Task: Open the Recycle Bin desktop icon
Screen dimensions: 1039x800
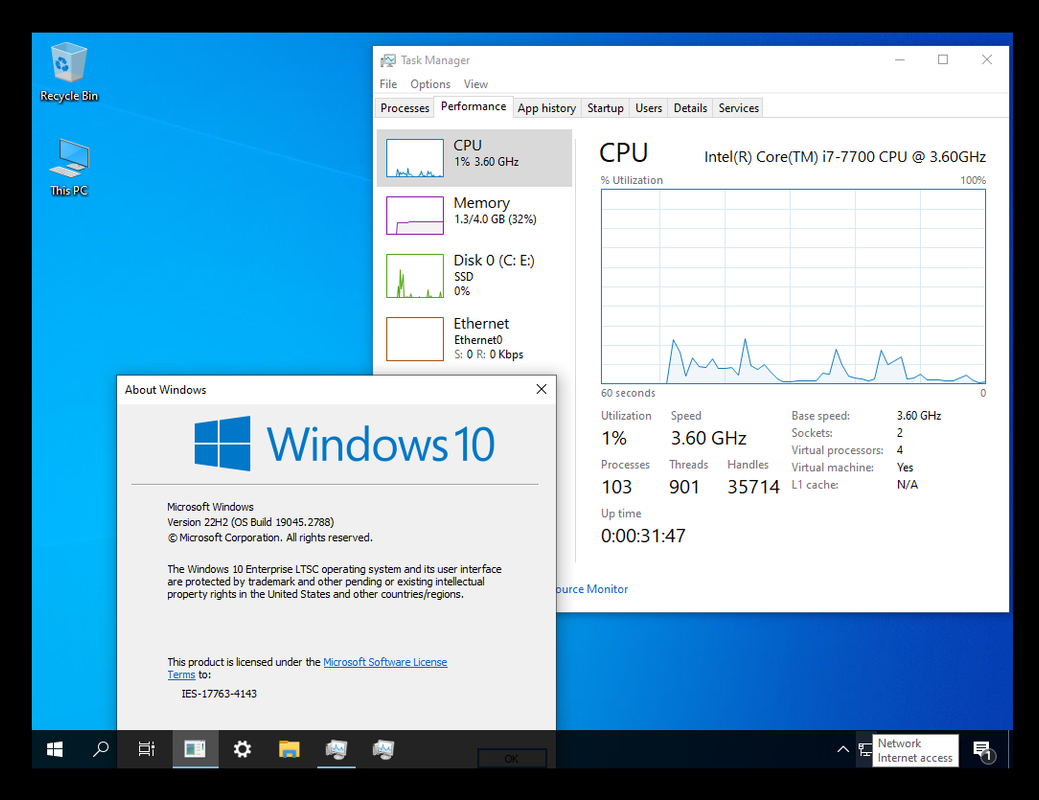Action: (x=69, y=72)
